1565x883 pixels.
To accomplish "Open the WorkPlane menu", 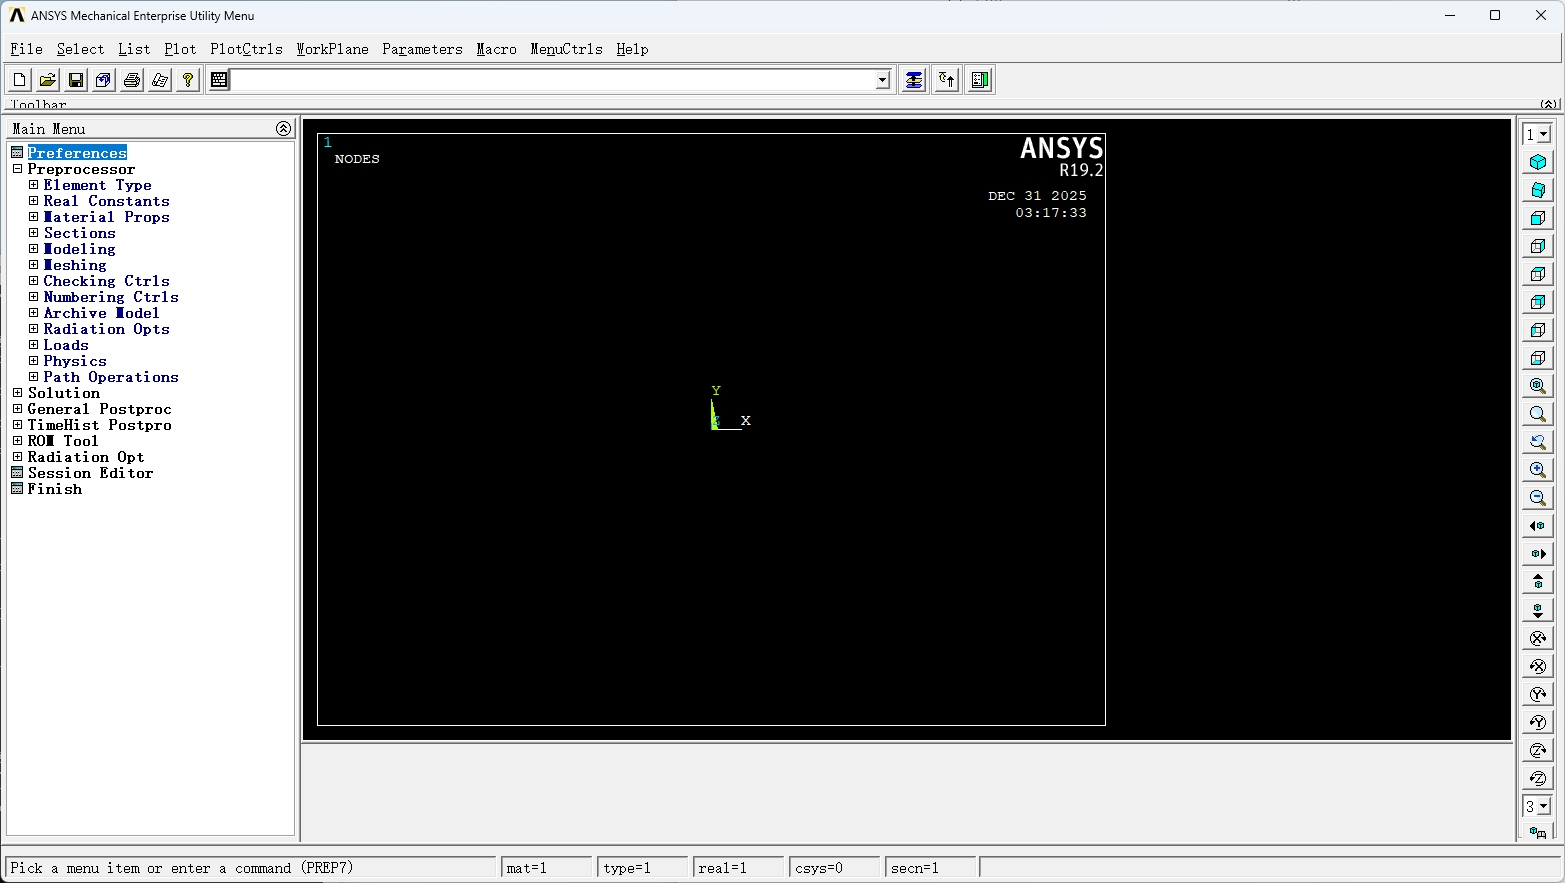I will tap(332, 49).
